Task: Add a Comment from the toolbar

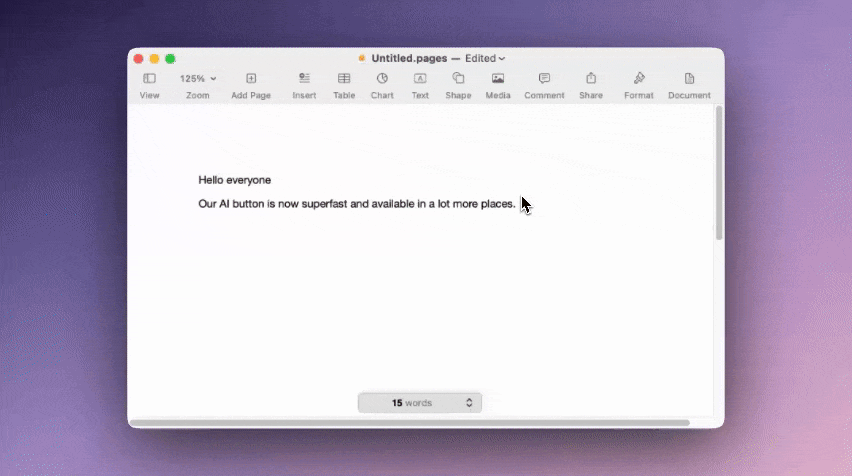Action: point(544,79)
